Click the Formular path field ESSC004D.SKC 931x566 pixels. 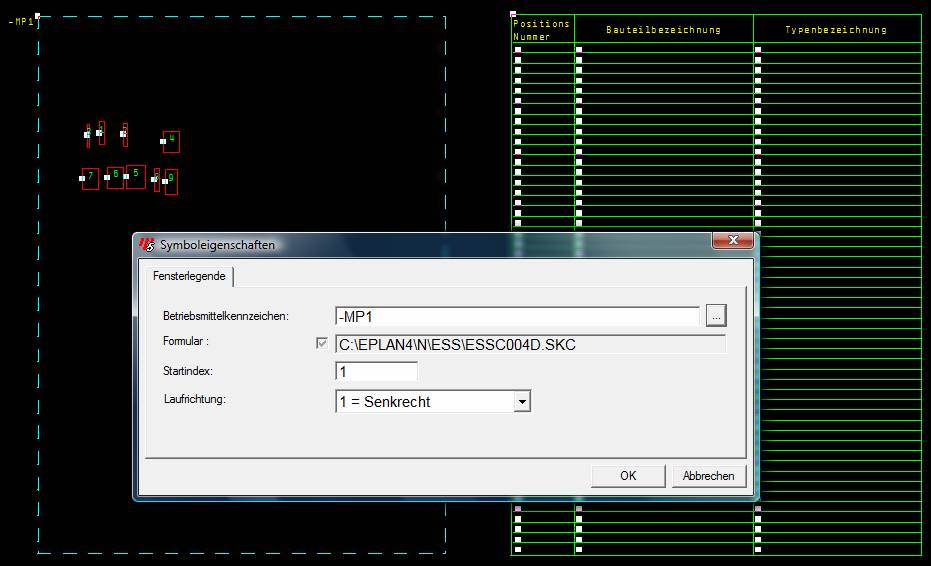(x=530, y=344)
